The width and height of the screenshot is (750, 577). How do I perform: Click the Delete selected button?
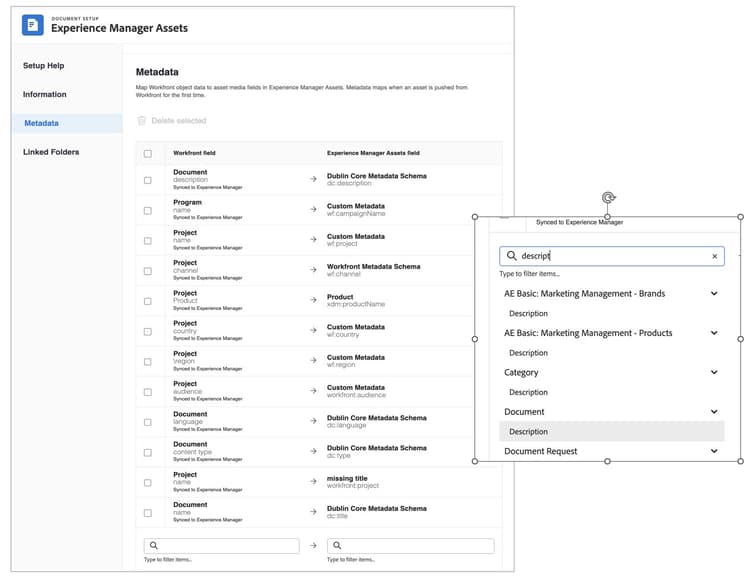pyautogui.click(x=178, y=121)
